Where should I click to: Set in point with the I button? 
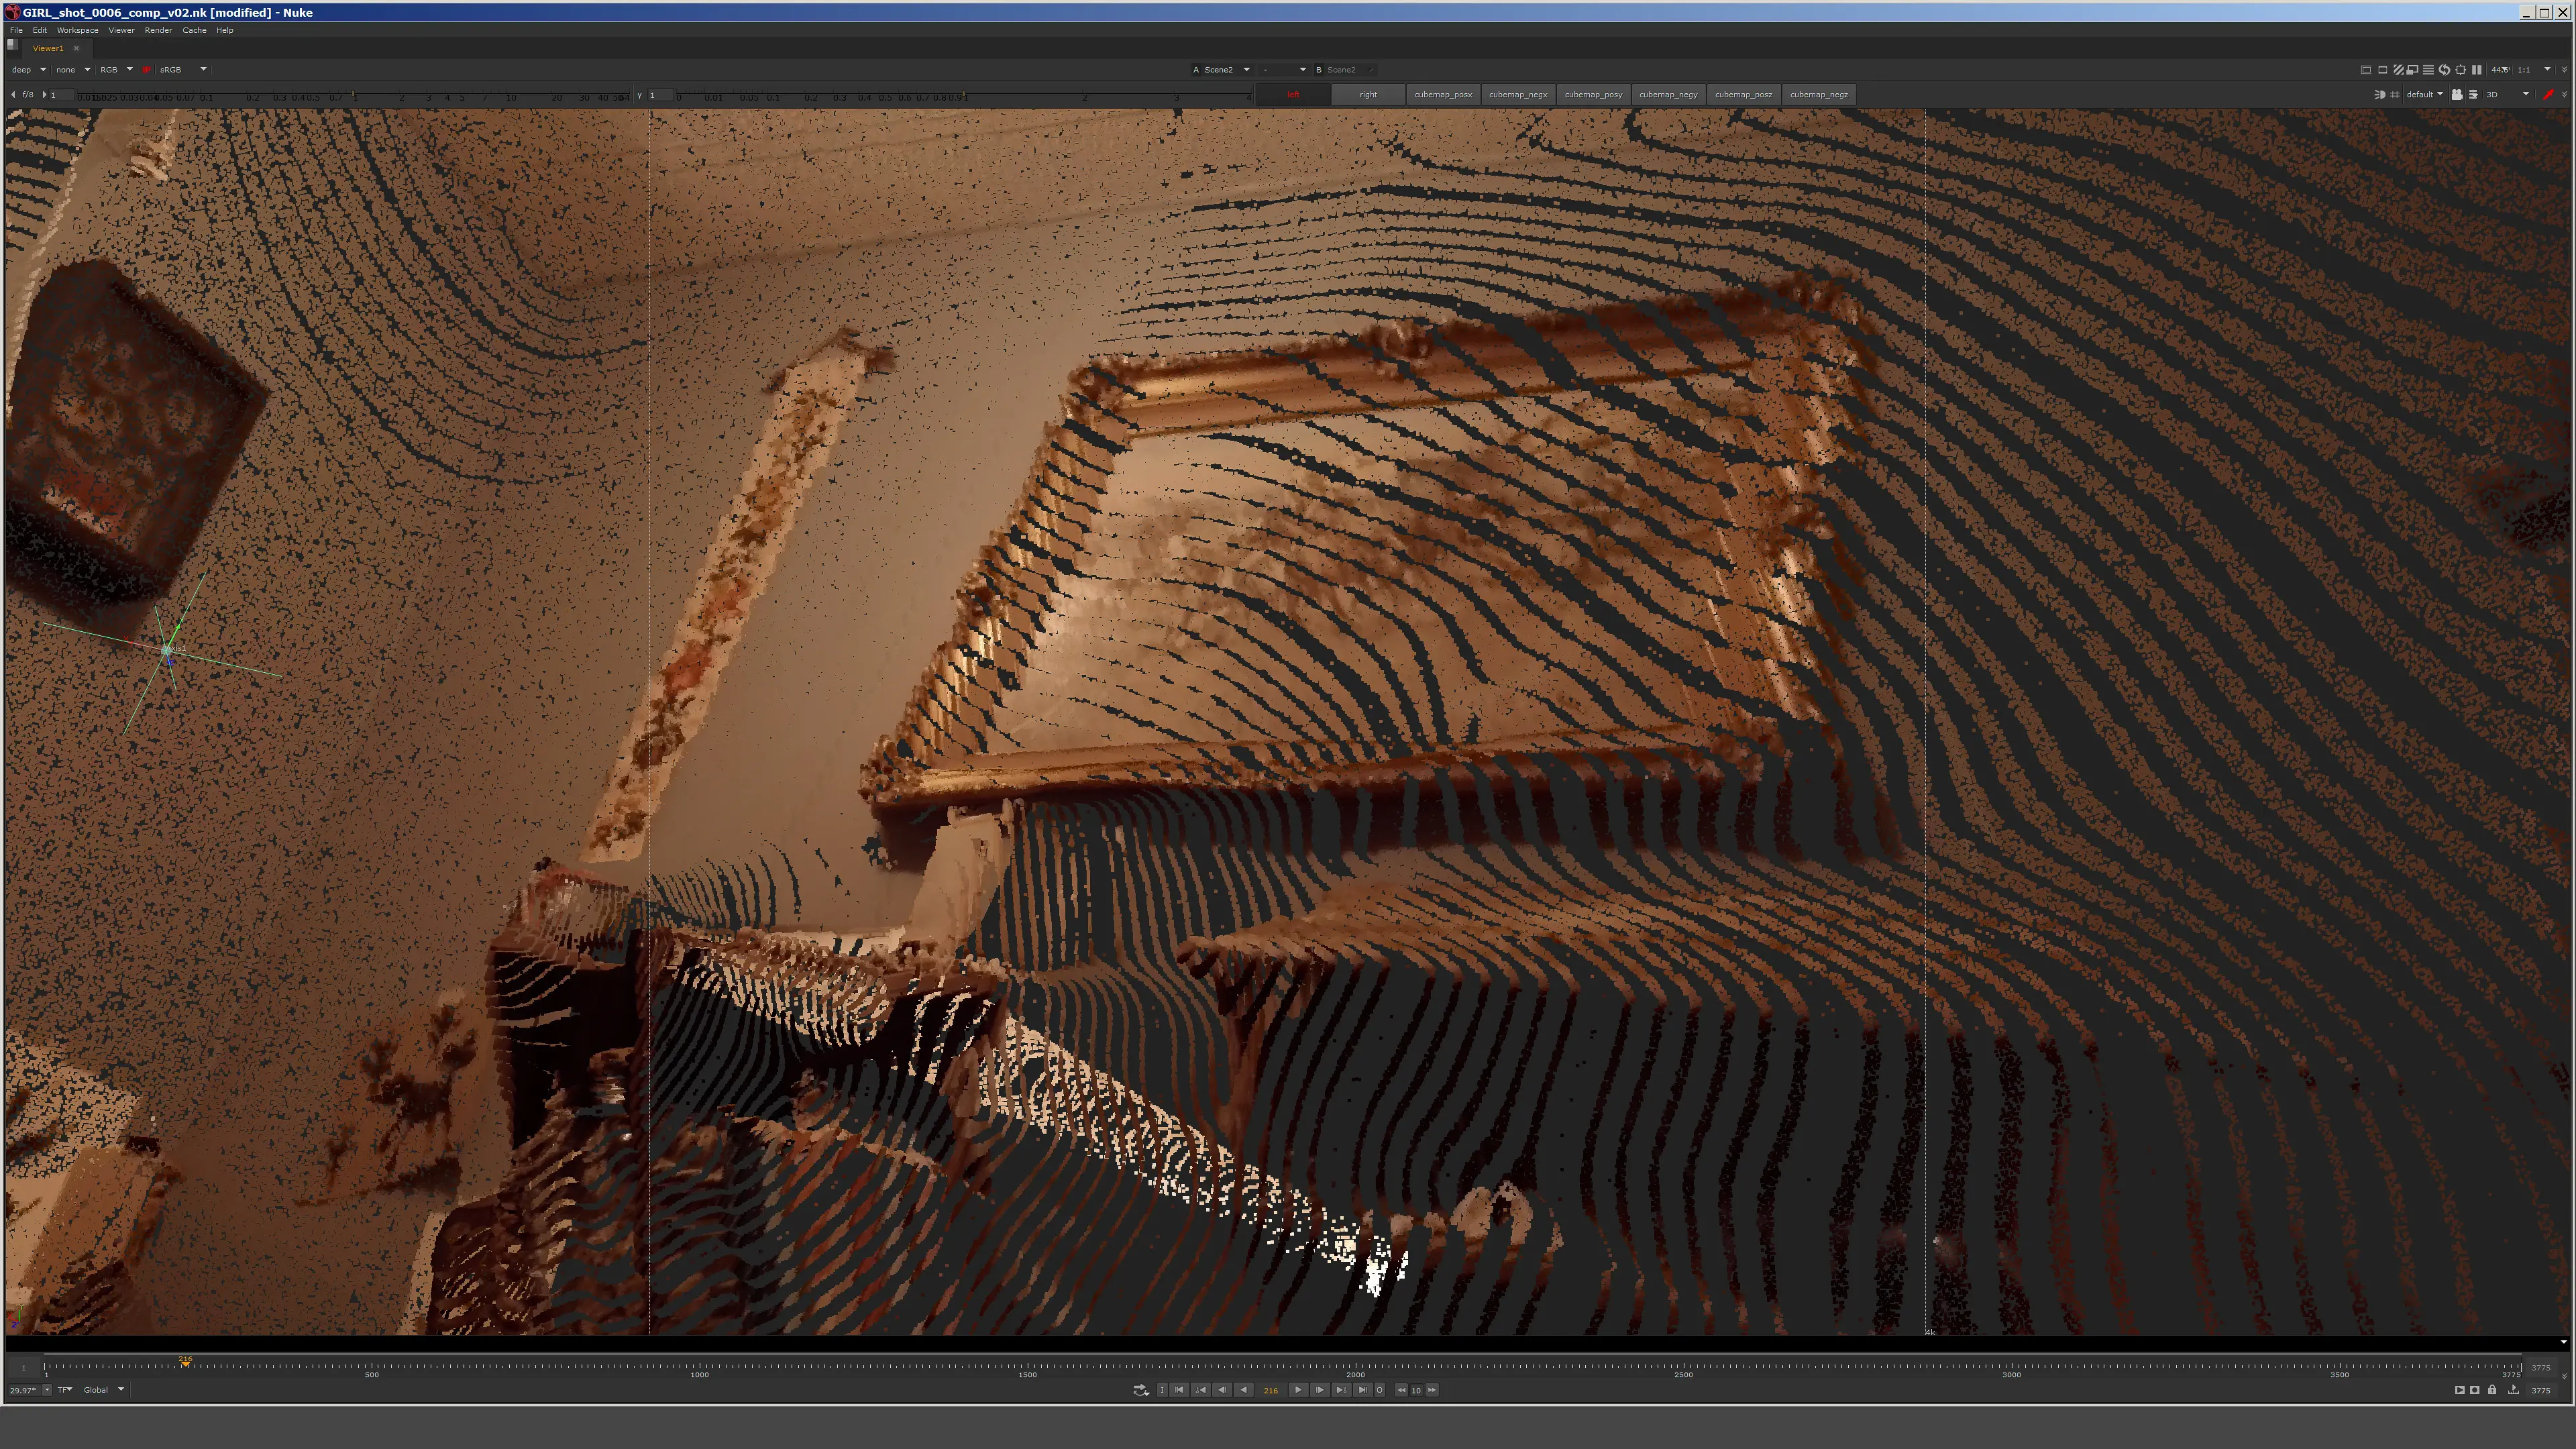1163,1390
